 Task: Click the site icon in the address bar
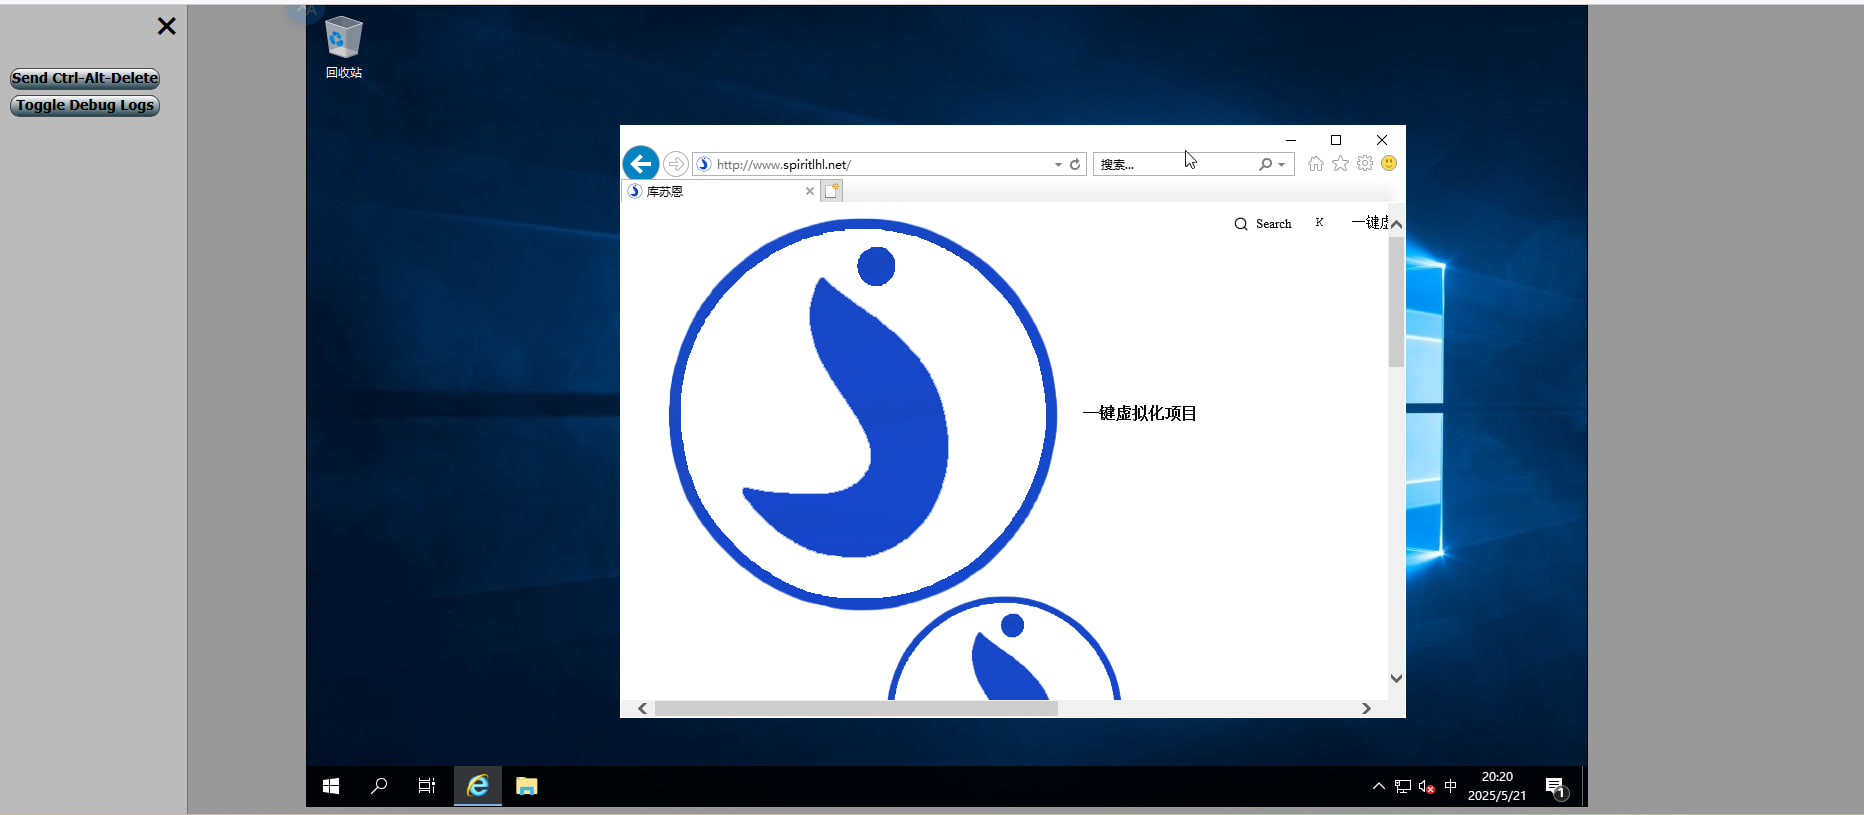[704, 164]
